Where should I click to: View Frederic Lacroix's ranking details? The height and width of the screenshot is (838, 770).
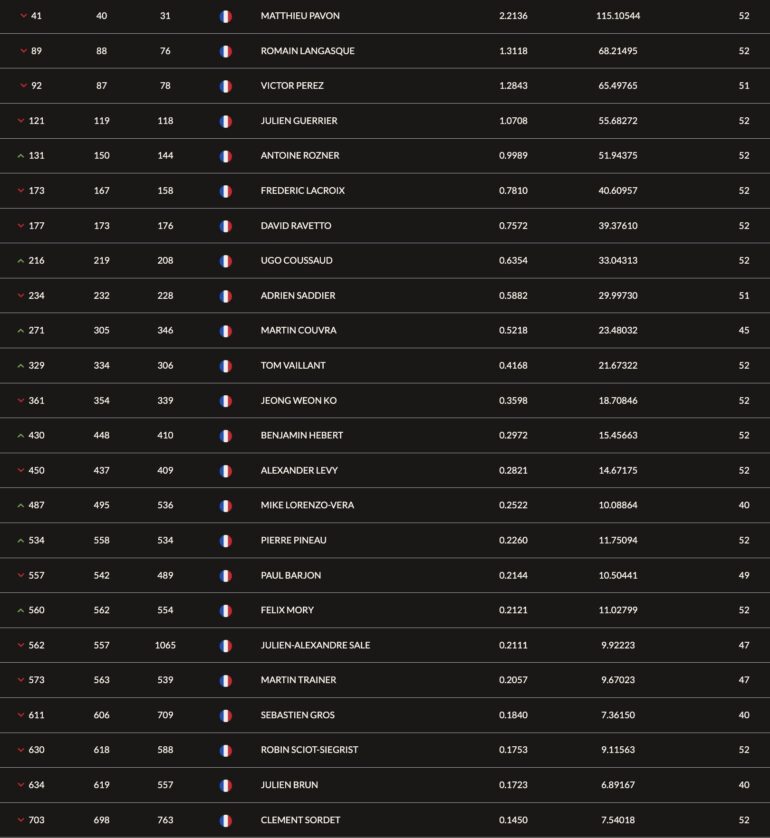[x=302, y=191]
